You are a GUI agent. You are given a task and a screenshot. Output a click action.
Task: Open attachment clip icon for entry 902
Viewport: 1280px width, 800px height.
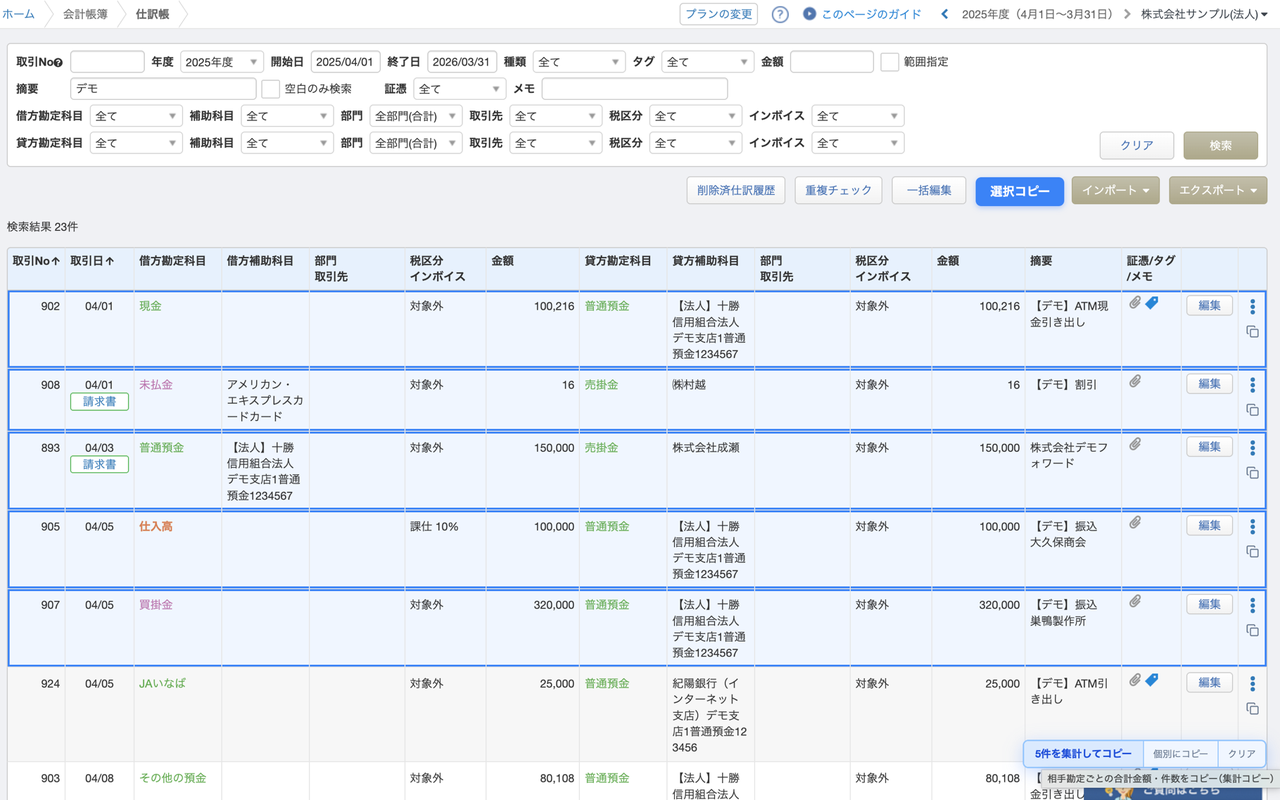1135,302
